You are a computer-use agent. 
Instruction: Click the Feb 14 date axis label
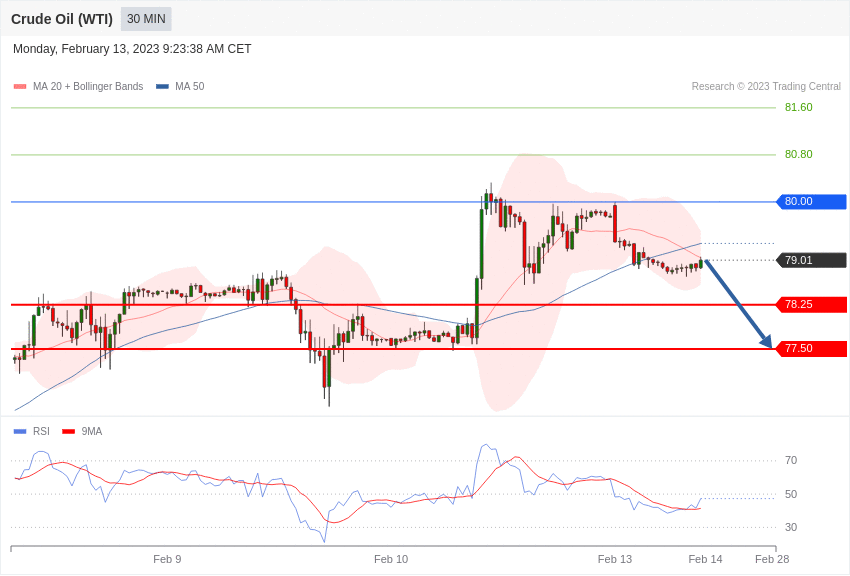click(705, 559)
